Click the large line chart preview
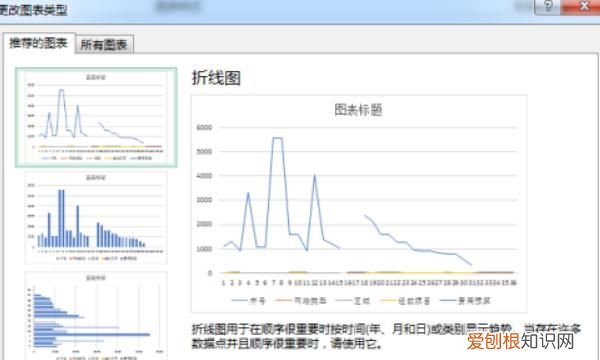 pos(359,204)
